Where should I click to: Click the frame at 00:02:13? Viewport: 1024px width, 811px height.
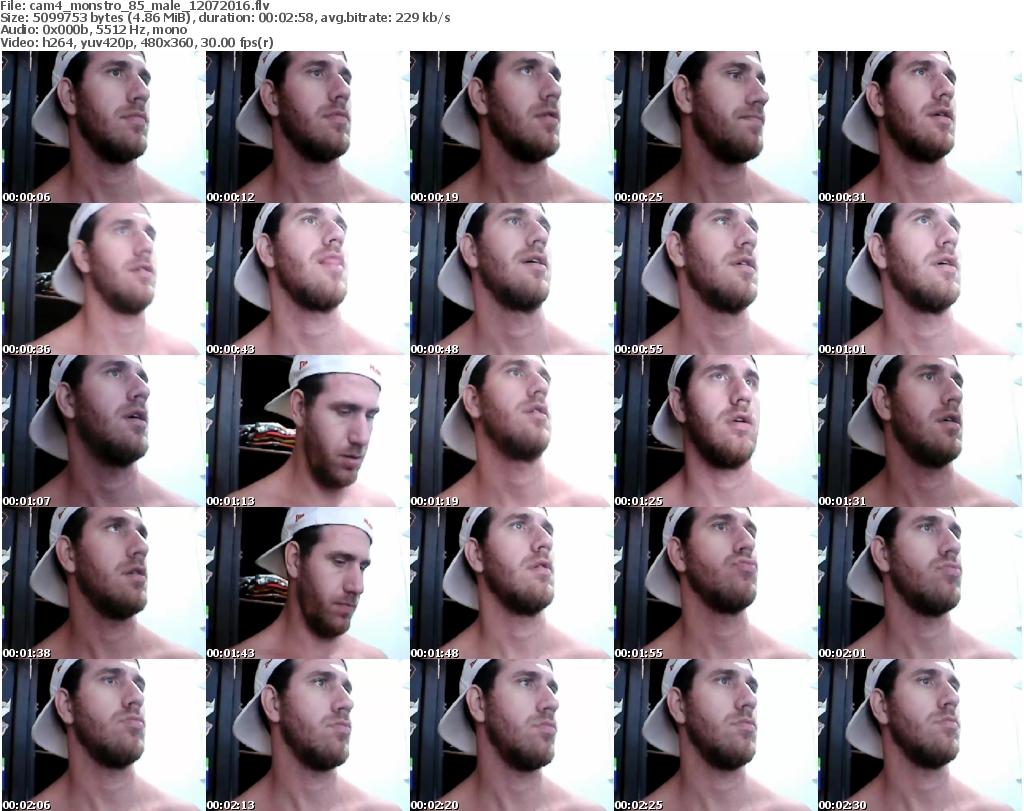pyautogui.click(x=307, y=735)
